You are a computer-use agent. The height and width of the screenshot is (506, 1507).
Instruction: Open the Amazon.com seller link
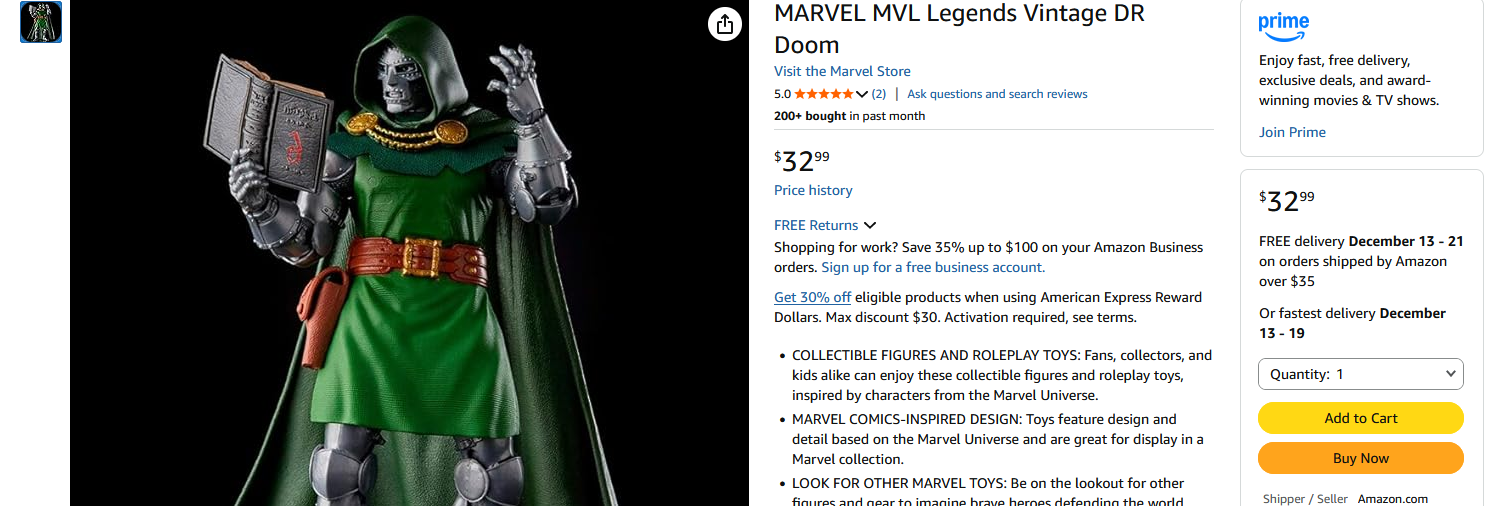click(x=1392, y=498)
